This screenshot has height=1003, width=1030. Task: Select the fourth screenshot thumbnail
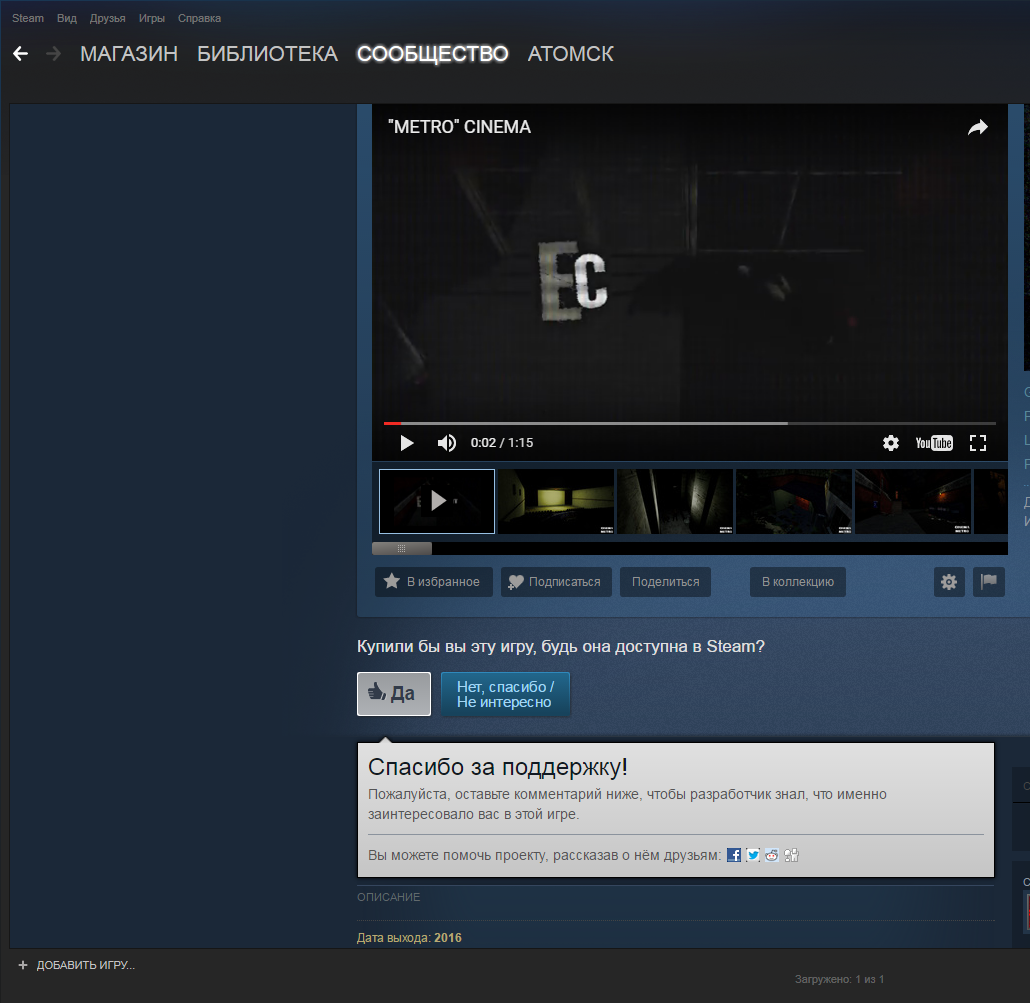click(794, 501)
